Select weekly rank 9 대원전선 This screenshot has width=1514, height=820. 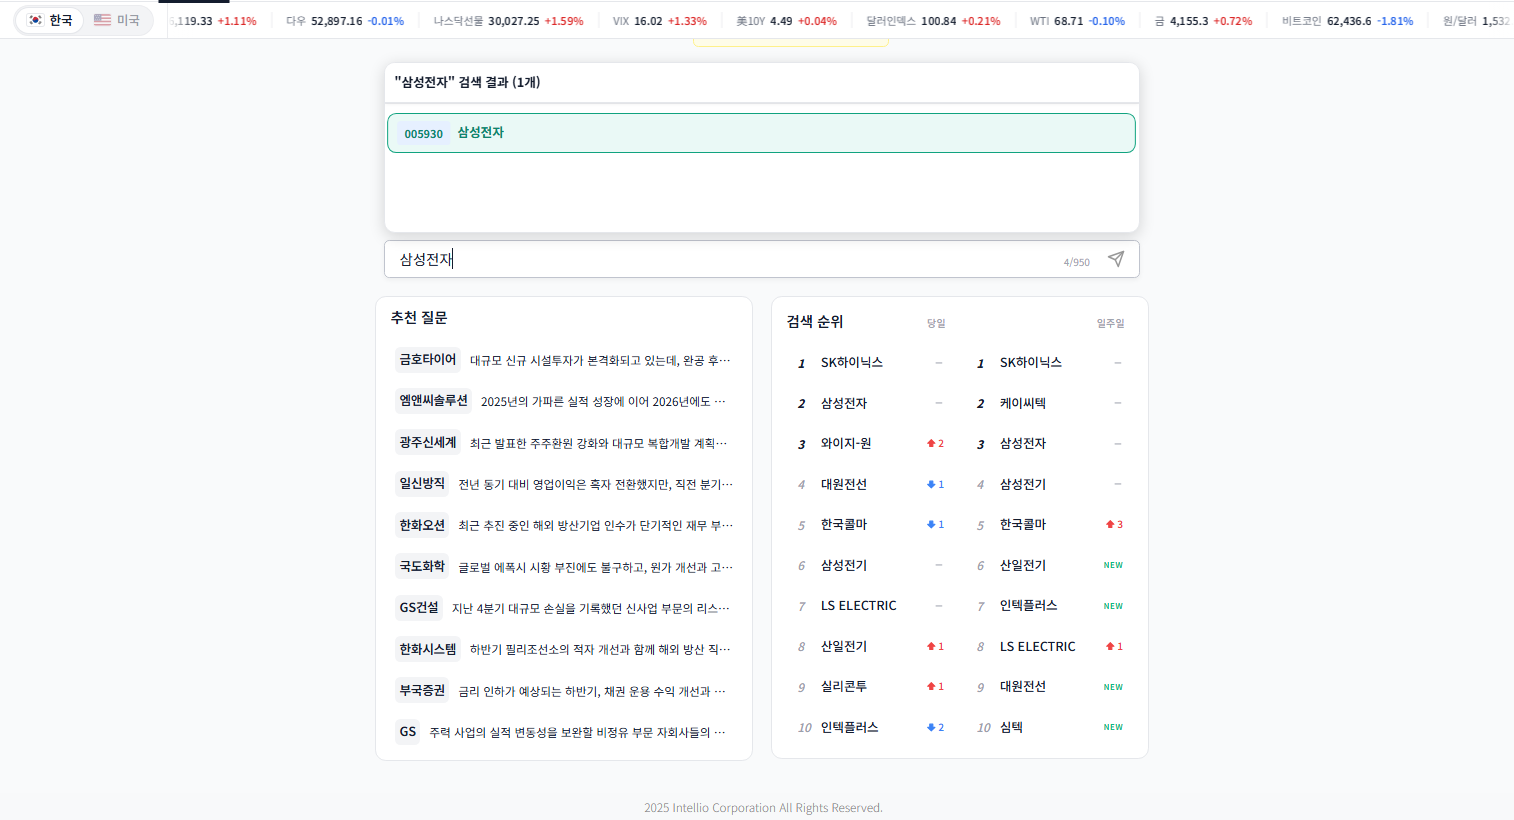(x=1049, y=687)
